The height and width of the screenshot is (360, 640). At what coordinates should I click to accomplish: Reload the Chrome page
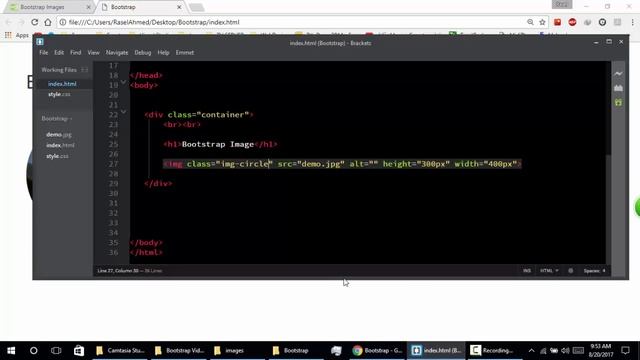pos(35,22)
